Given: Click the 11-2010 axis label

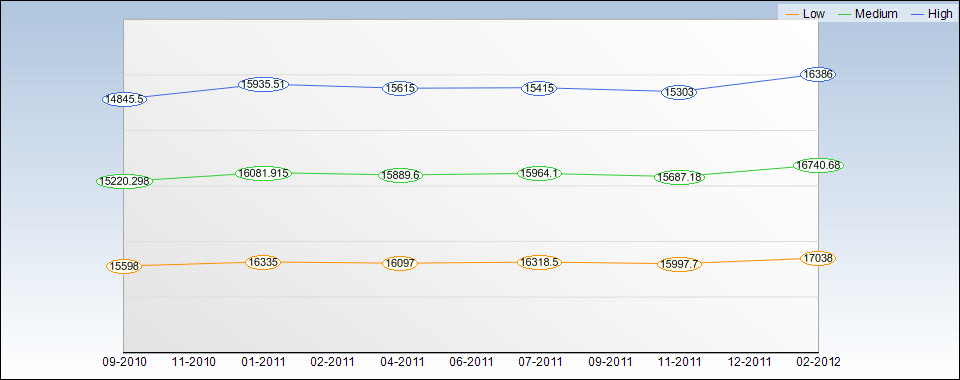Looking at the screenshot, I should [x=193, y=362].
